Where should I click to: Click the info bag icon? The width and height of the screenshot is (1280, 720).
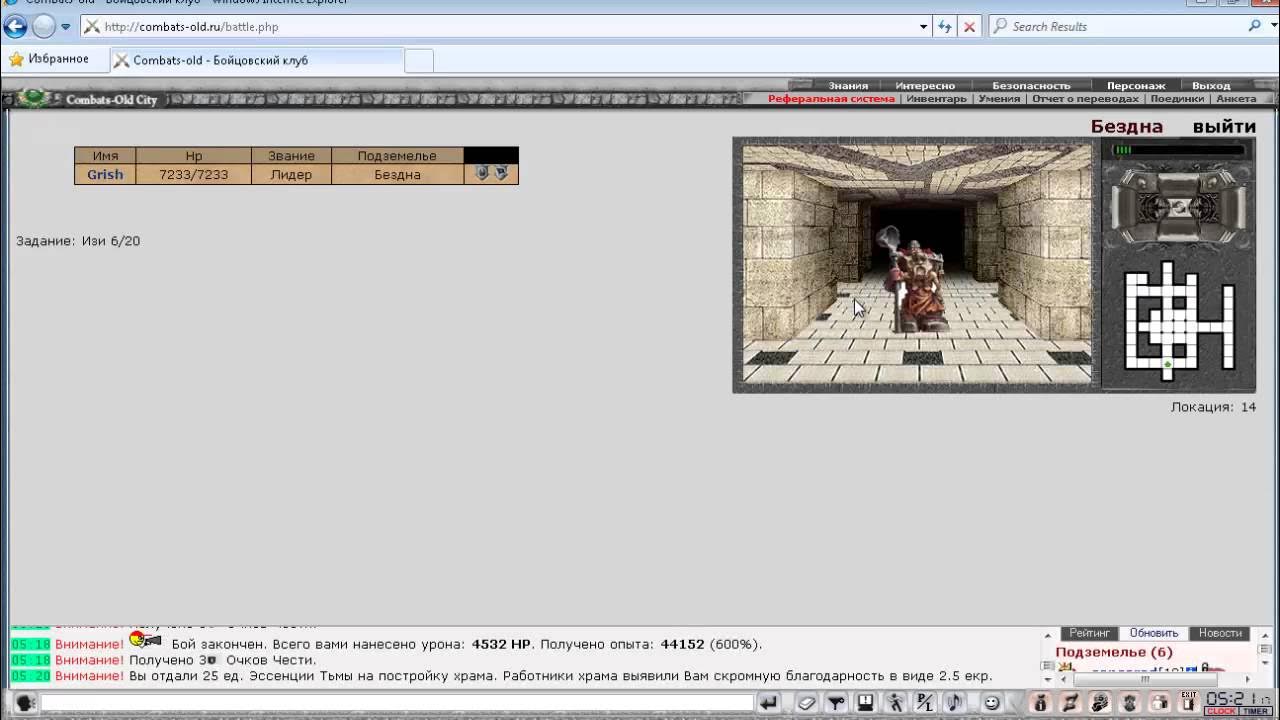point(1040,702)
